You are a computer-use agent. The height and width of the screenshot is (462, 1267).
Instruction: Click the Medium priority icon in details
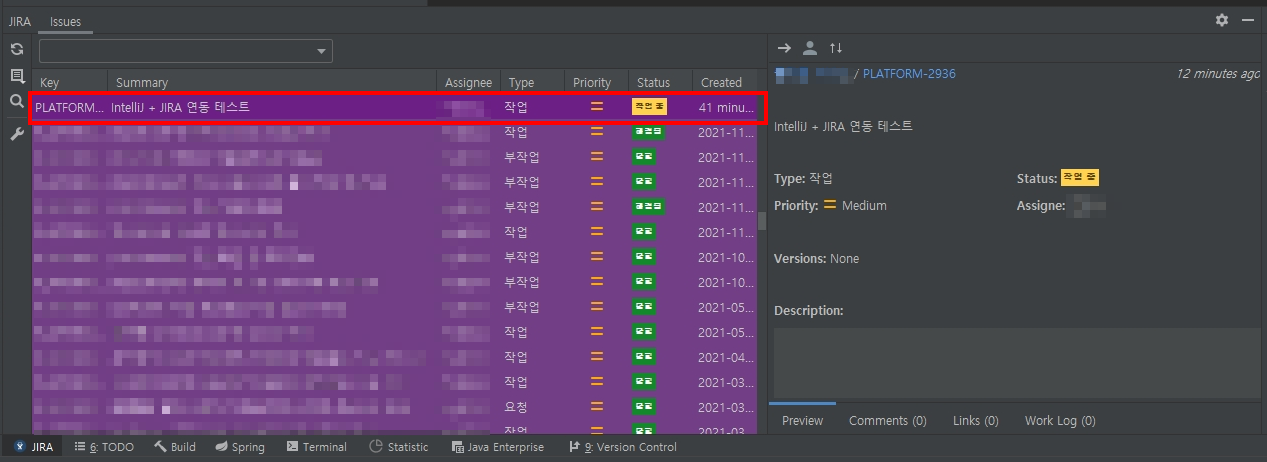pos(829,205)
